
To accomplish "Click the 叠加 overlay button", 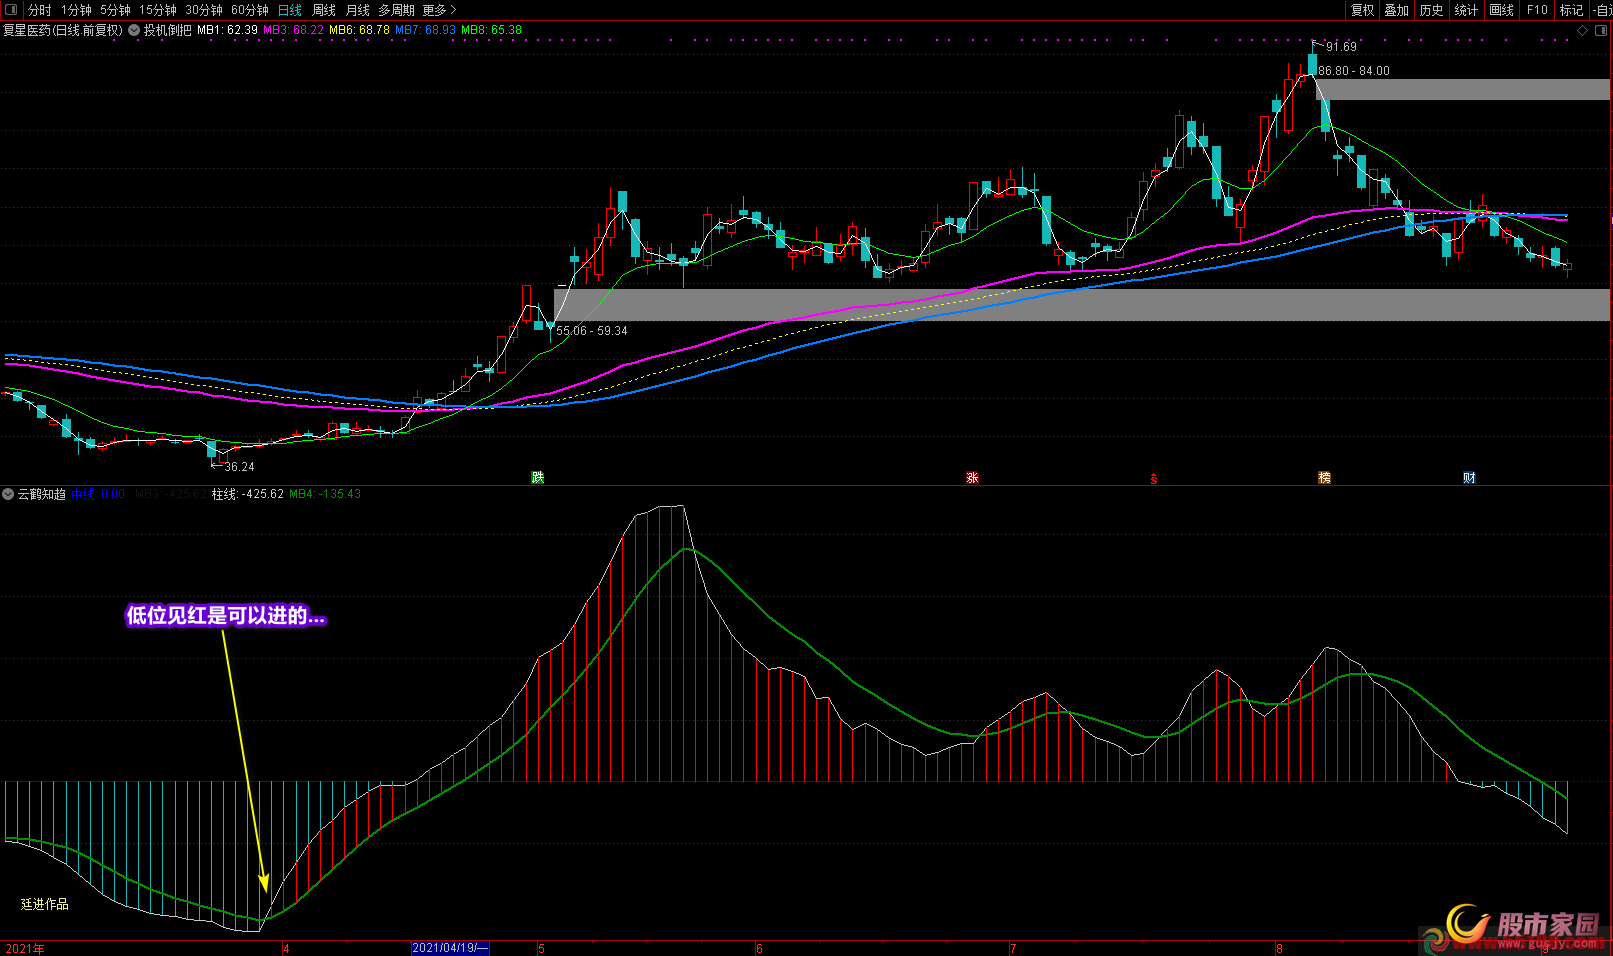I will pos(1396,10).
